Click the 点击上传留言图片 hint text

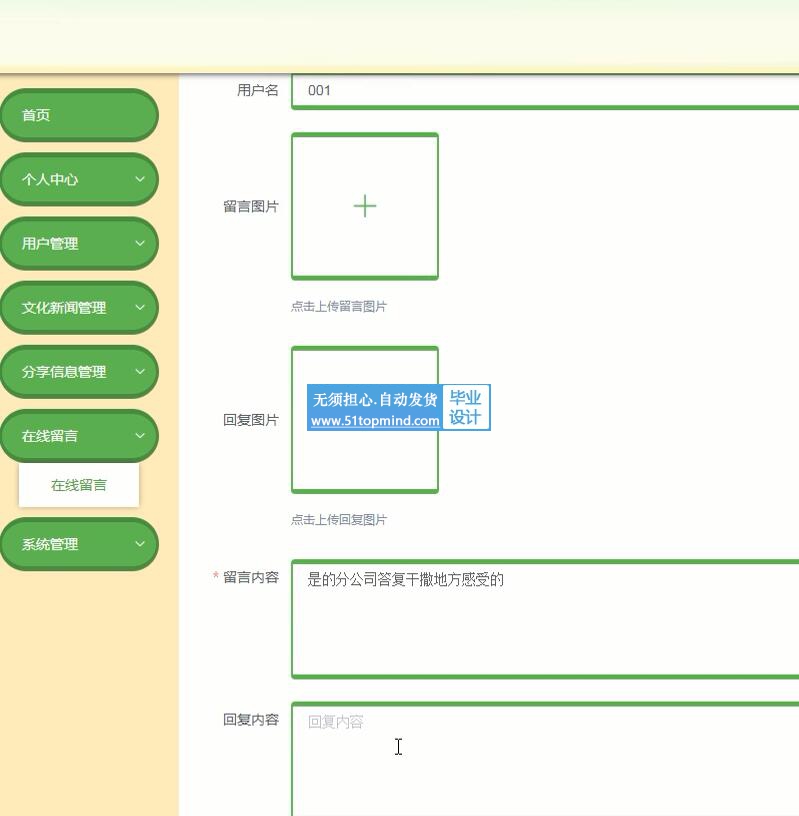pyautogui.click(x=339, y=307)
